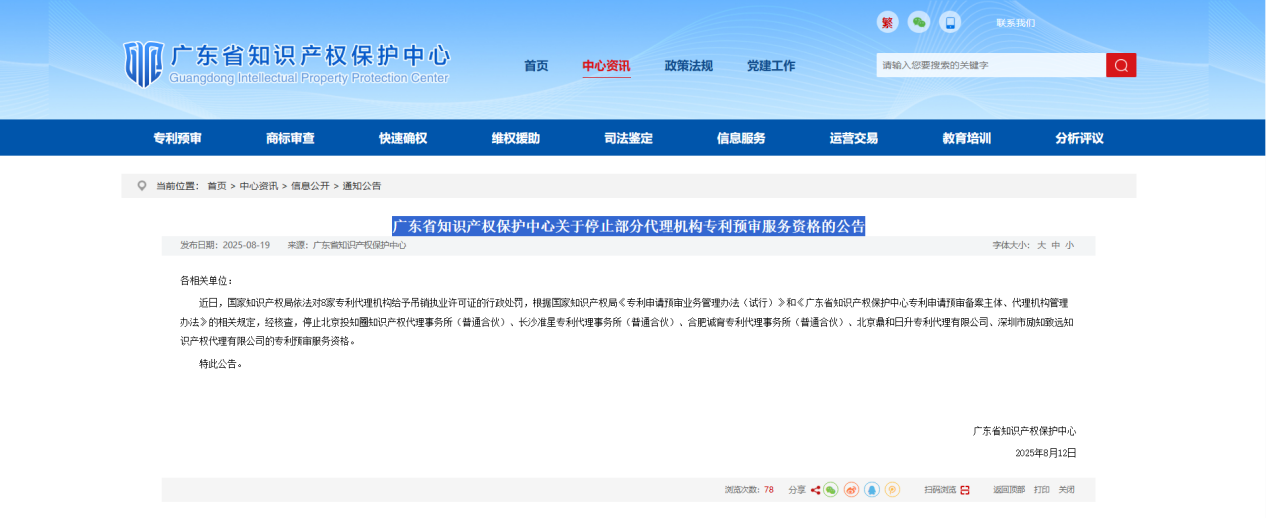Expand the 运营交易 navigation menu
The width and height of the screenshot is (1266, 518).
pos(853,138)
